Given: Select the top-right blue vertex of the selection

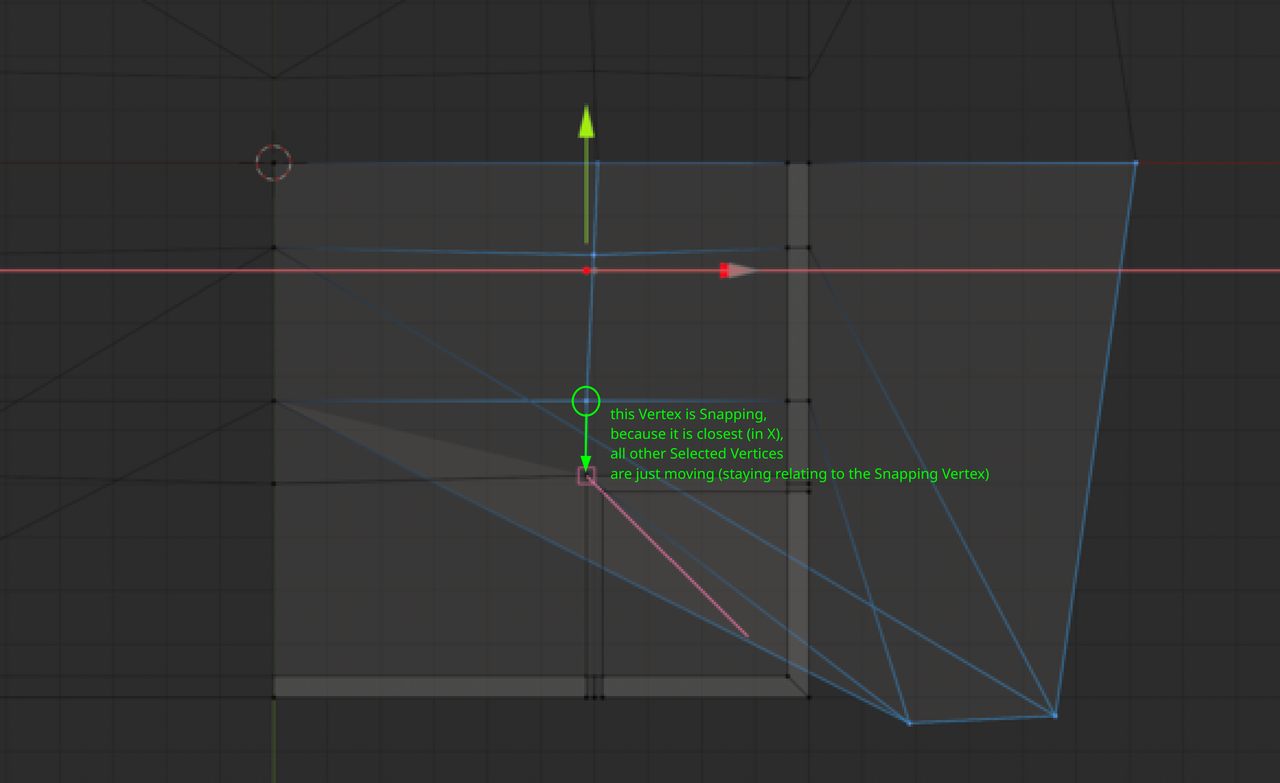Looking at the screenshot, I should point(1135,162).
